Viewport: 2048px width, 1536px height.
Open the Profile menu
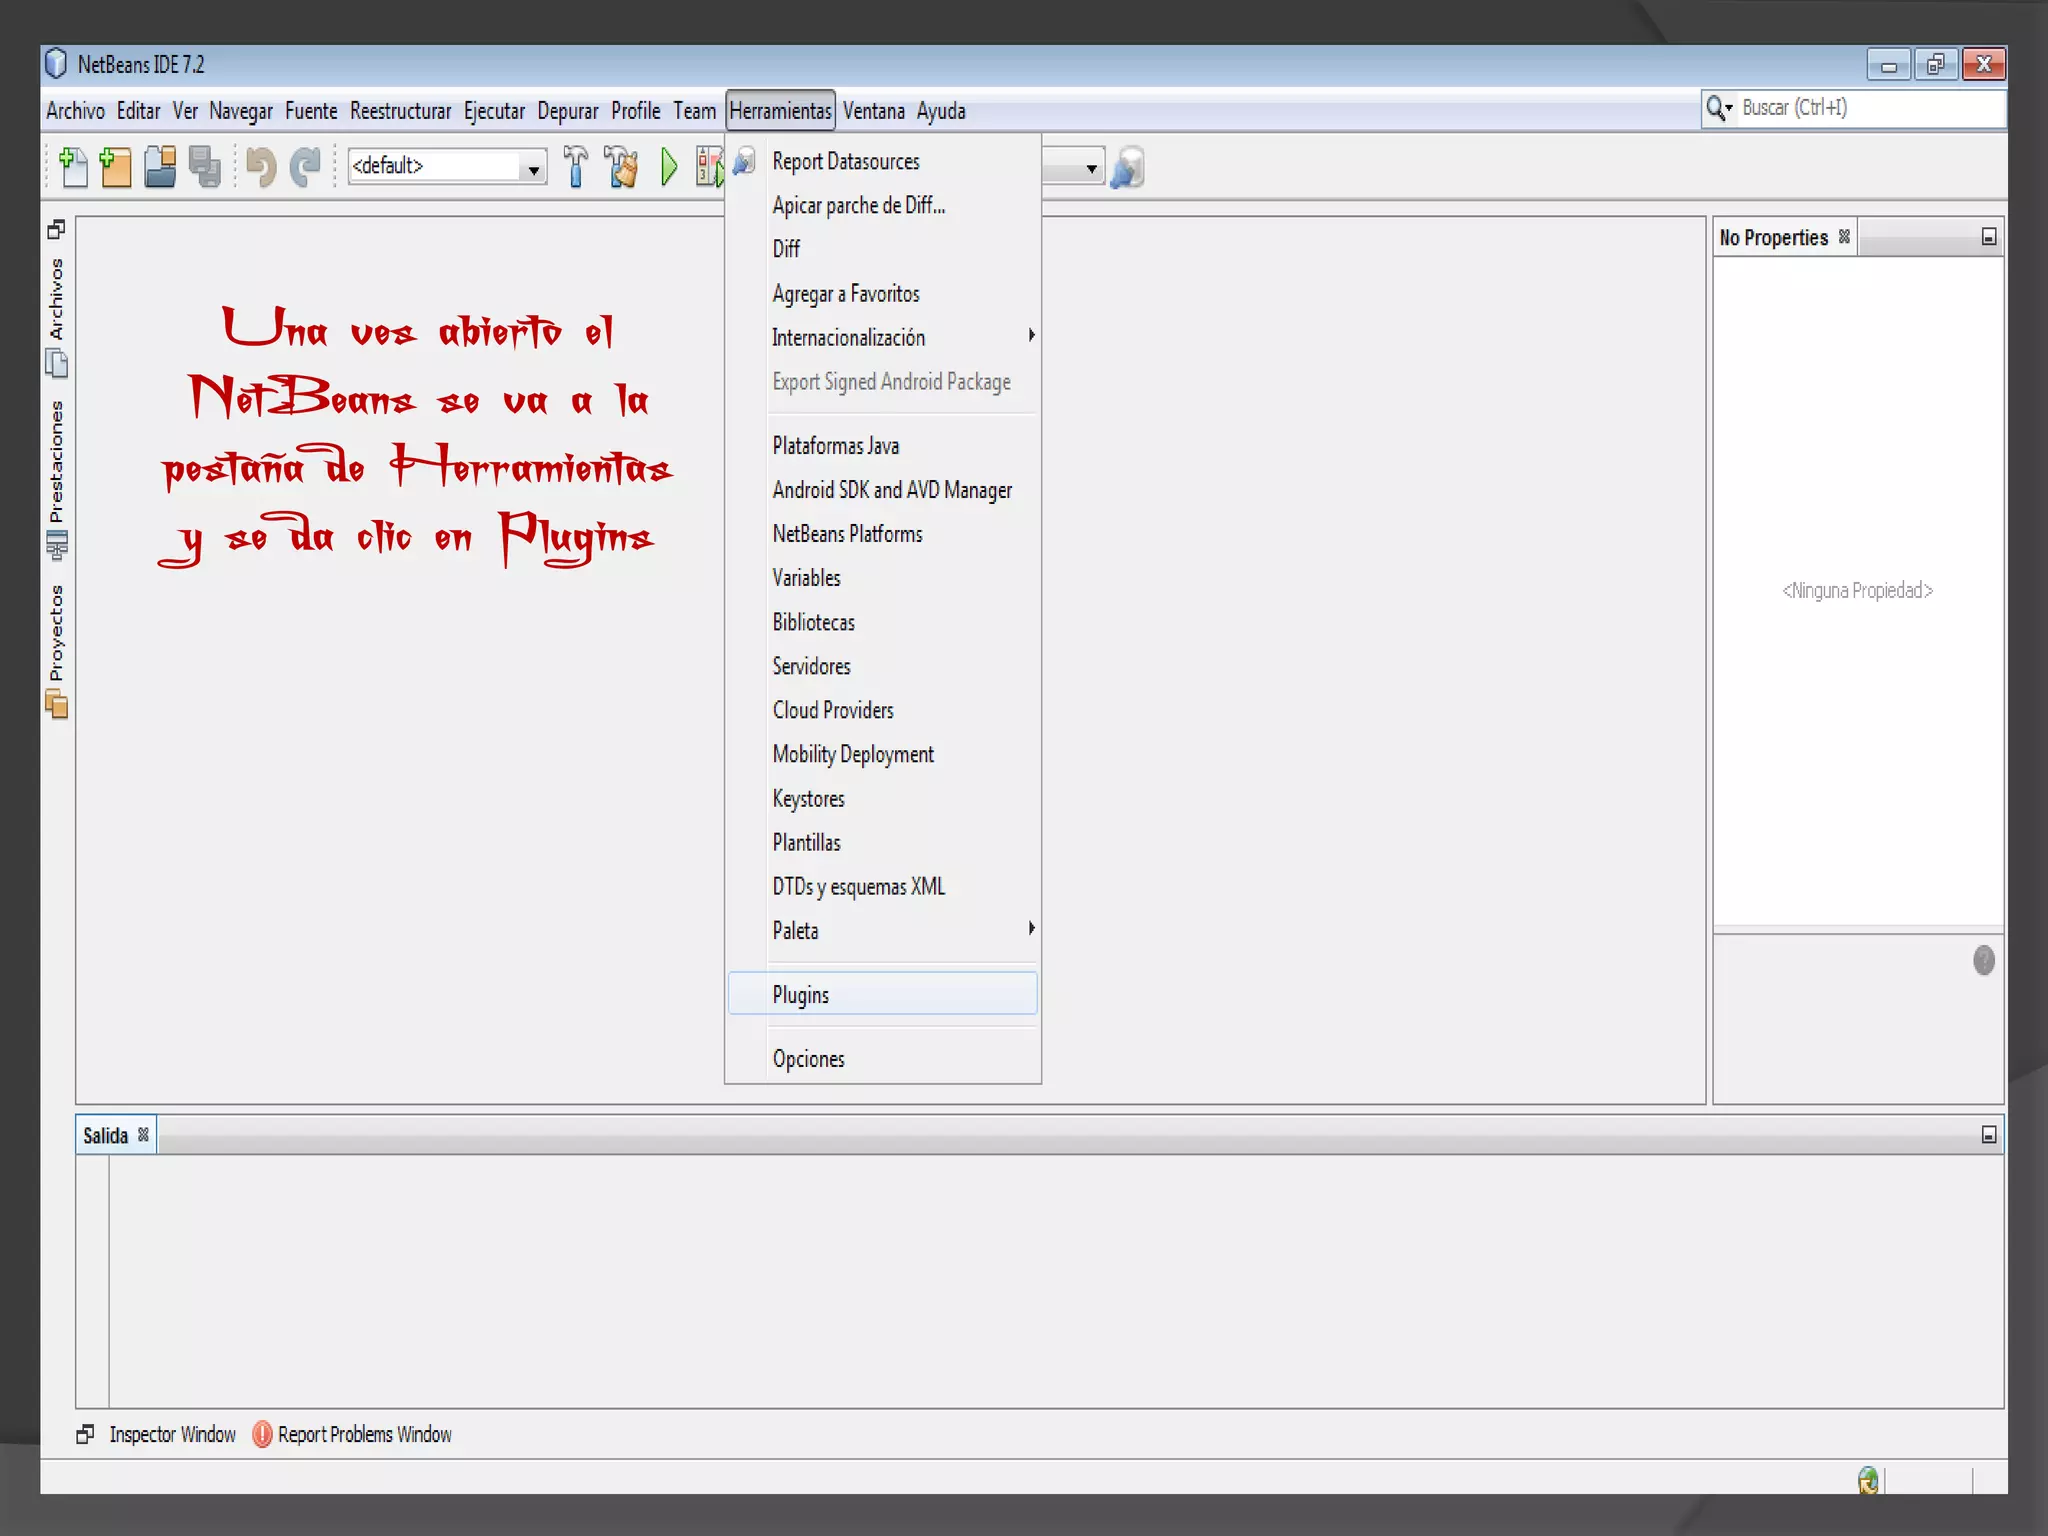(636, 111)
